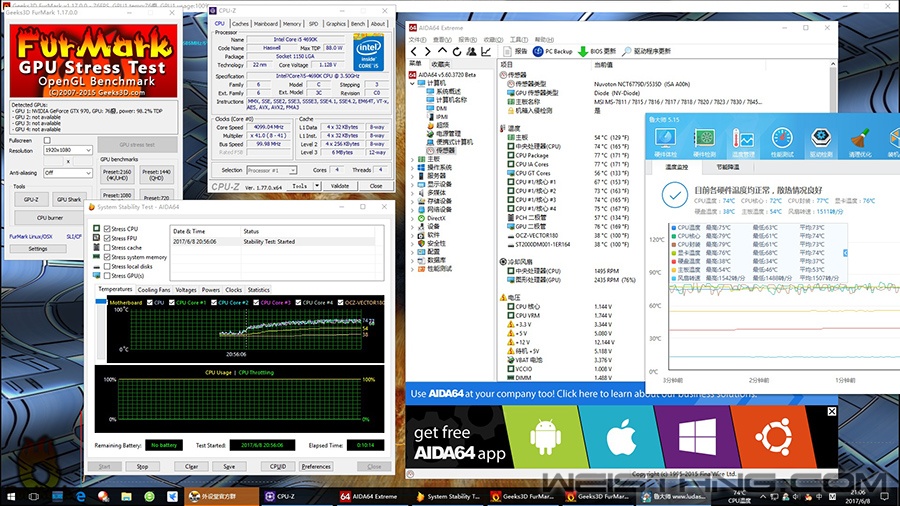Open 温度管理 icon in 鲁大师
This screenshot has width=900, height=506.
click(x=743, y=142)
